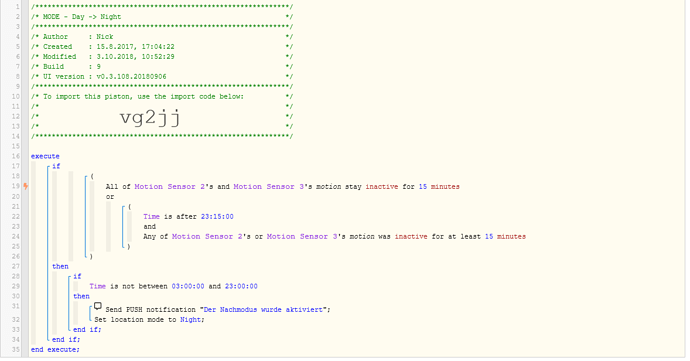
Task: Click the 'Author : Nick' comment line
Action: [x=162, y=37]
